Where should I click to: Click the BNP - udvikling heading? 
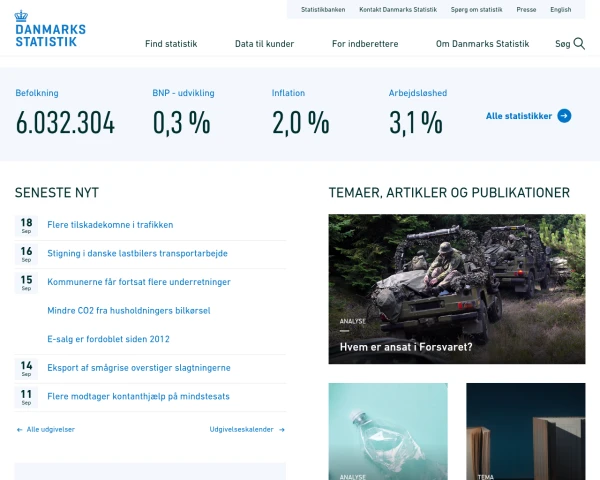coord(183,93)
